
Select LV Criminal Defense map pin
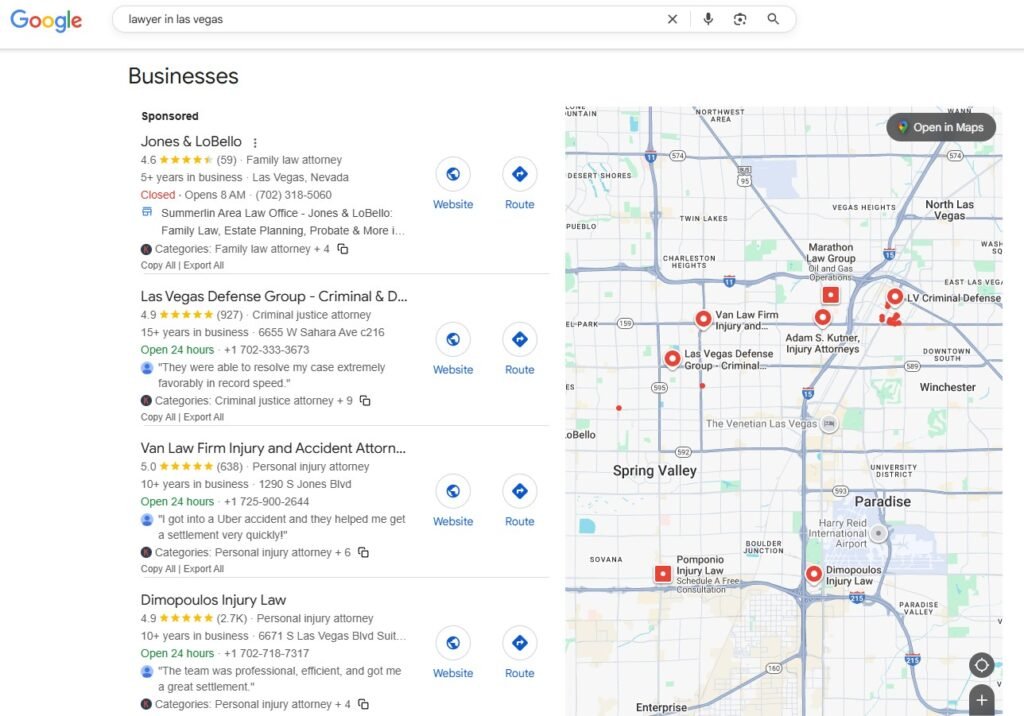[x=895, y=297]
